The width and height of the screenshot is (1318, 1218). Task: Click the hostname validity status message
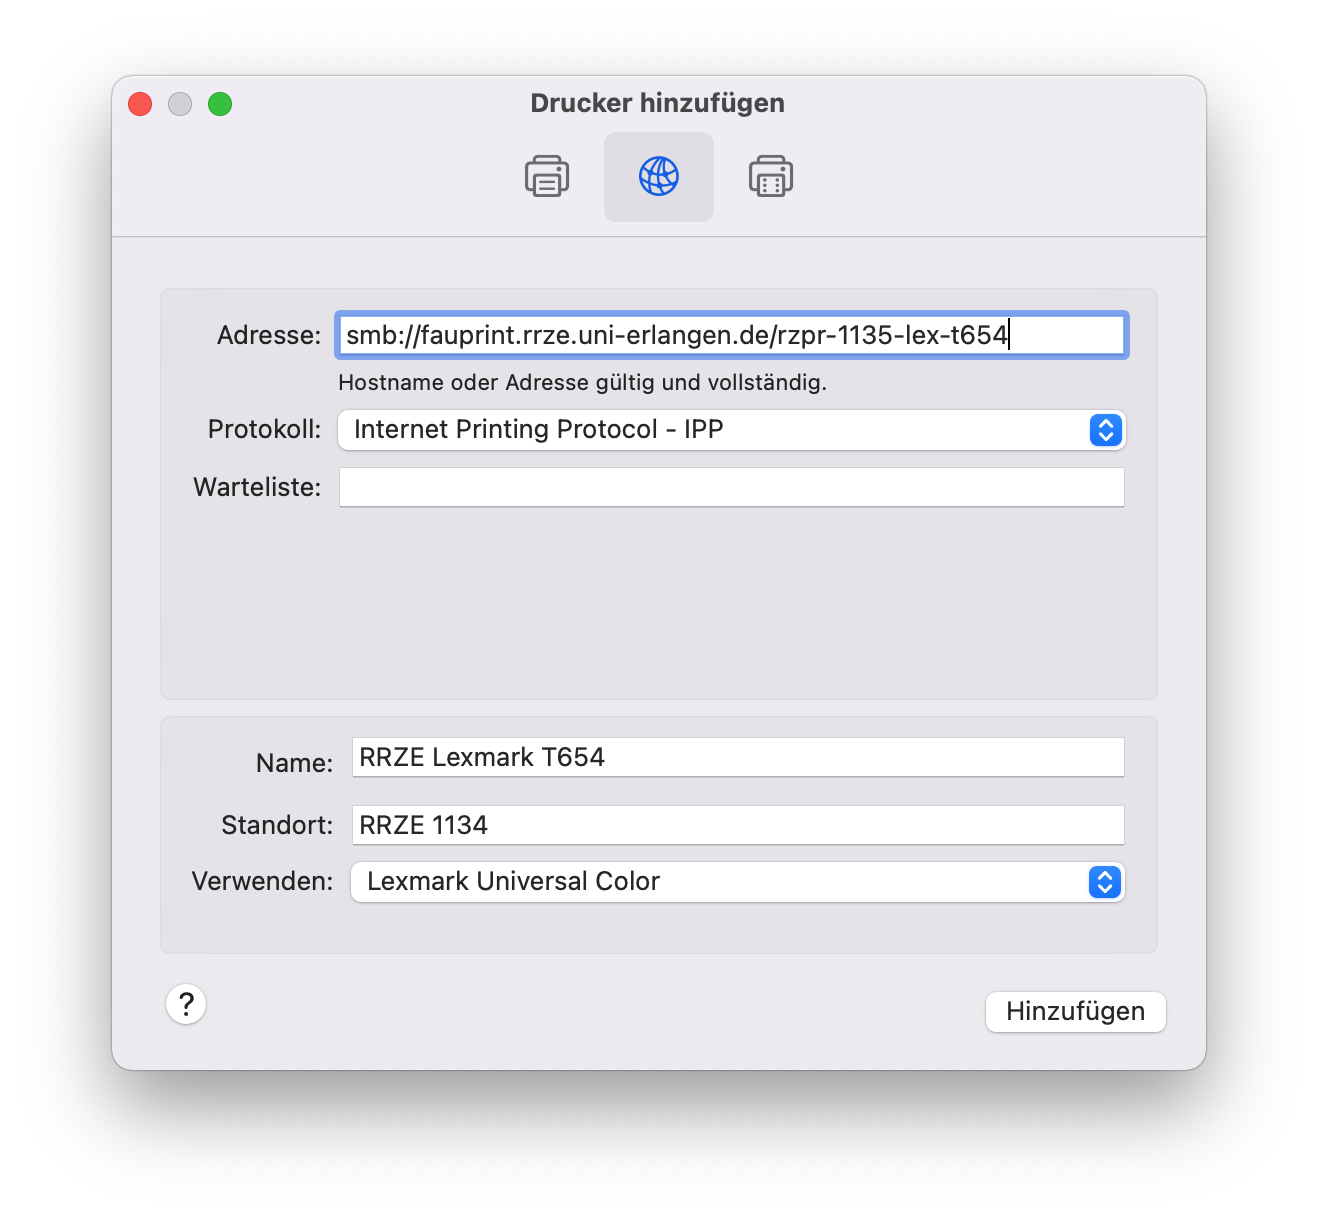(582, 383)
